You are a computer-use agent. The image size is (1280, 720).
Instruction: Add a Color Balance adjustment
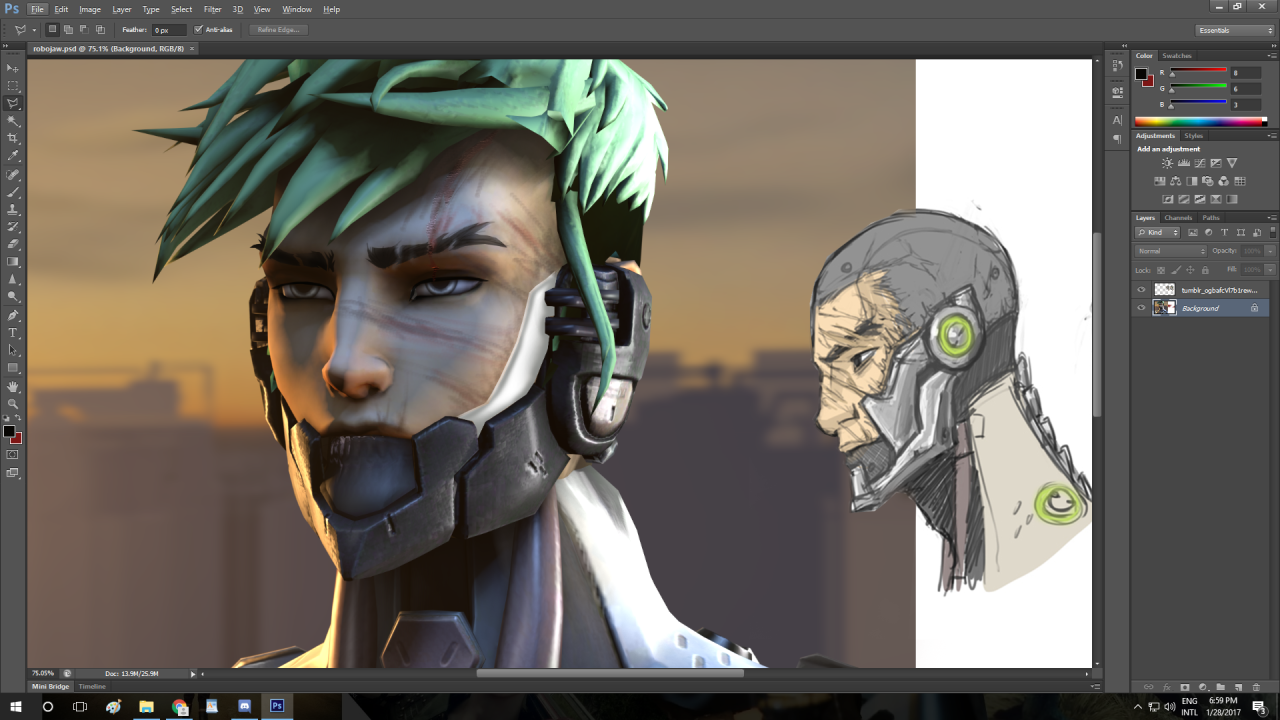(1176, 181)
